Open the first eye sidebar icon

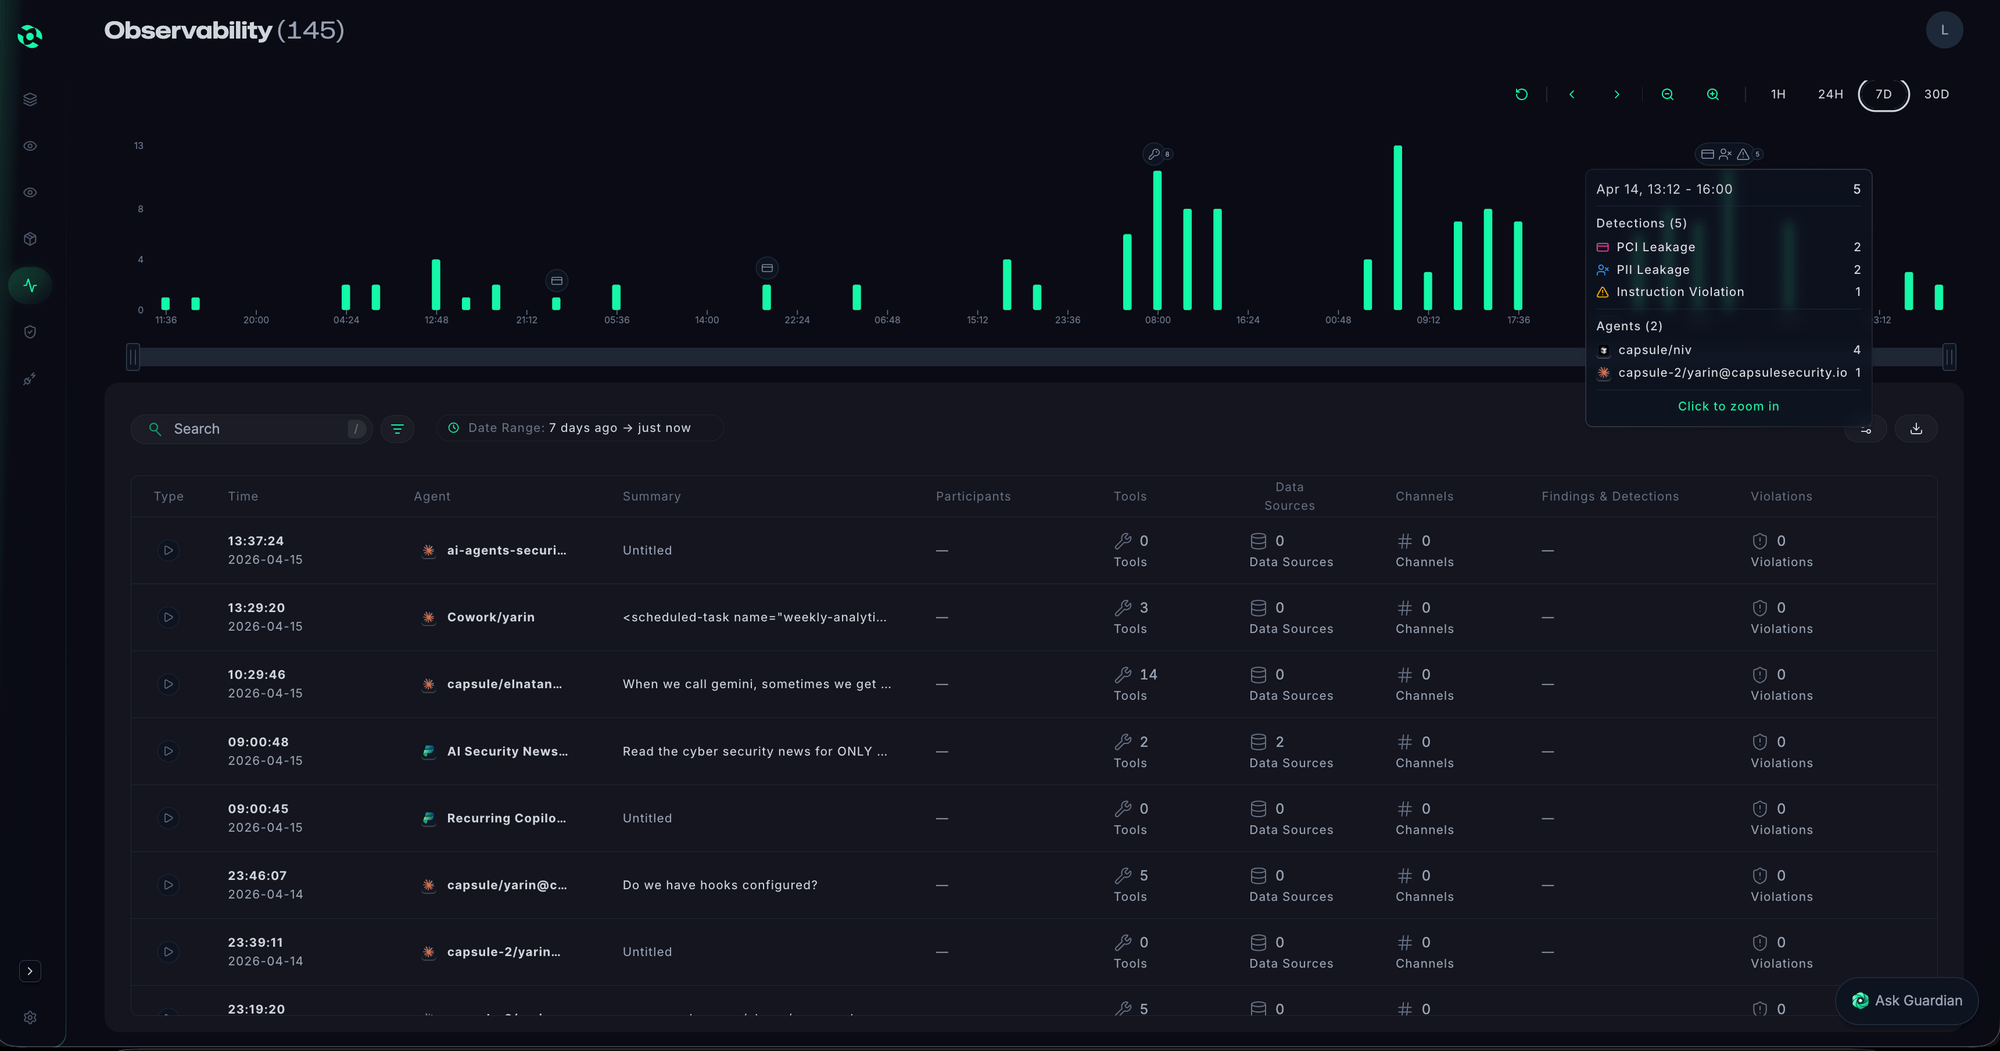click(30, 146)
